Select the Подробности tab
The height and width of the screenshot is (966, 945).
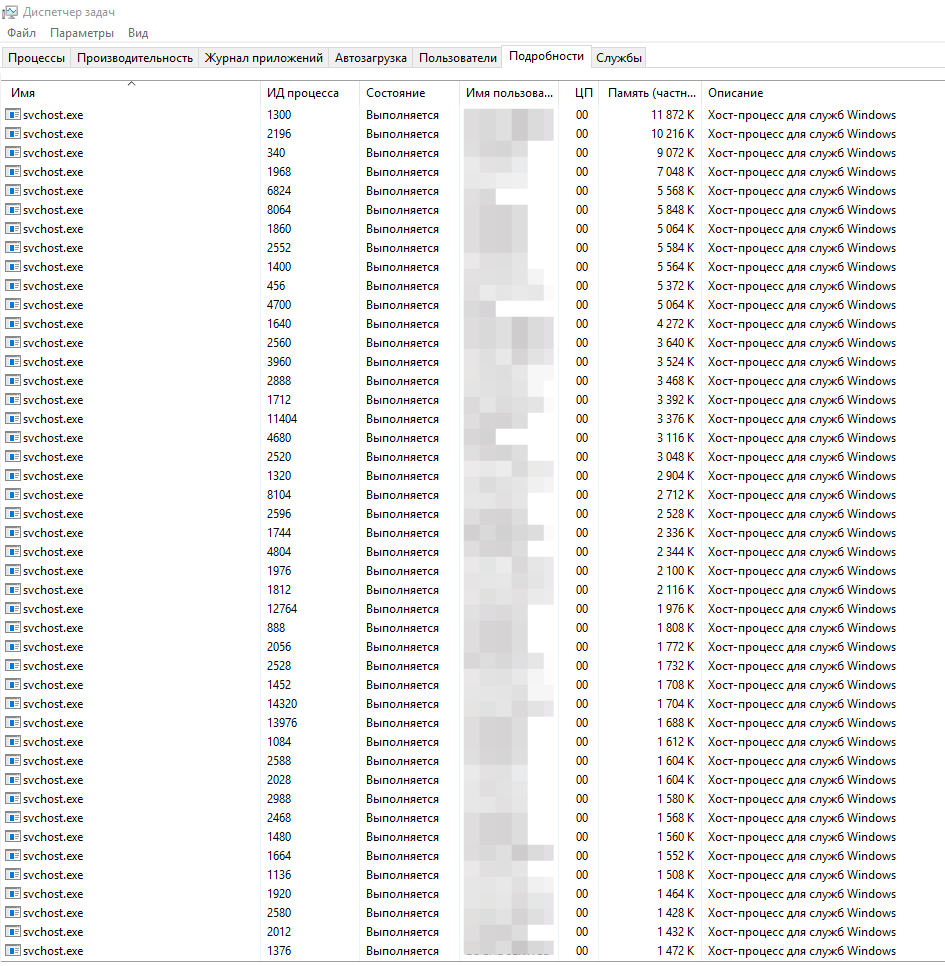click(546, 56)
